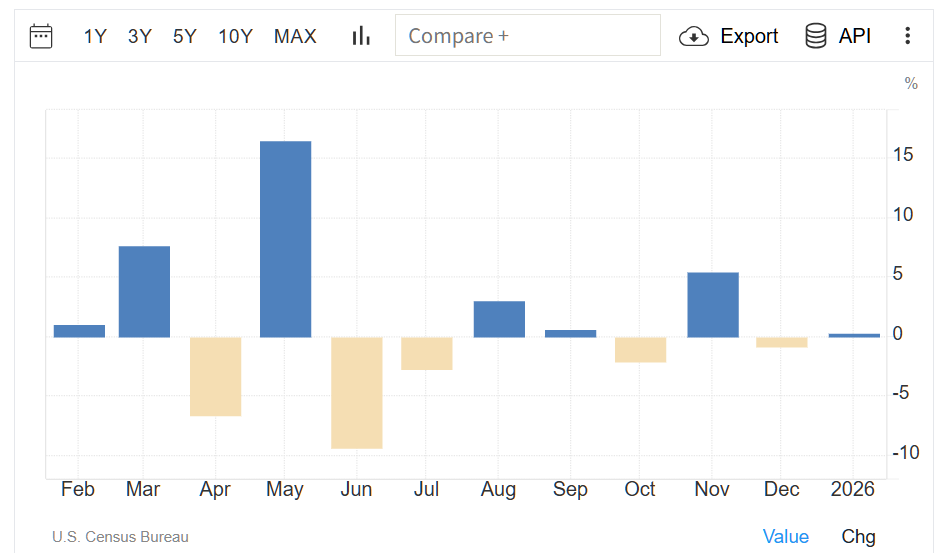Click the Compare input field

[x=527, y=36]
